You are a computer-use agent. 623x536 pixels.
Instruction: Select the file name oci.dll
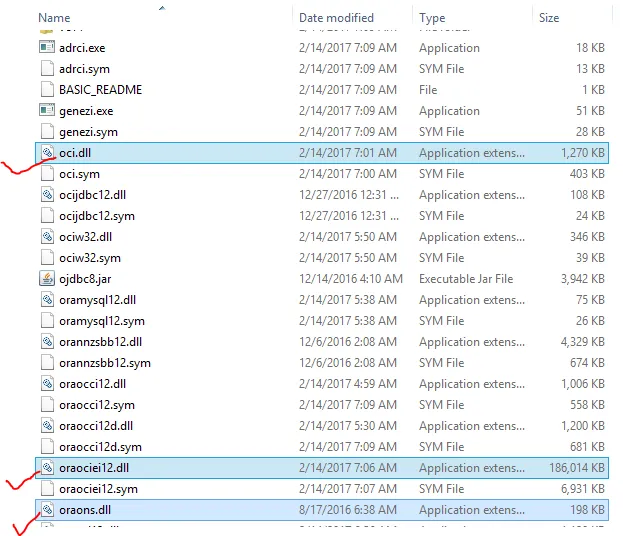(75, 153)
